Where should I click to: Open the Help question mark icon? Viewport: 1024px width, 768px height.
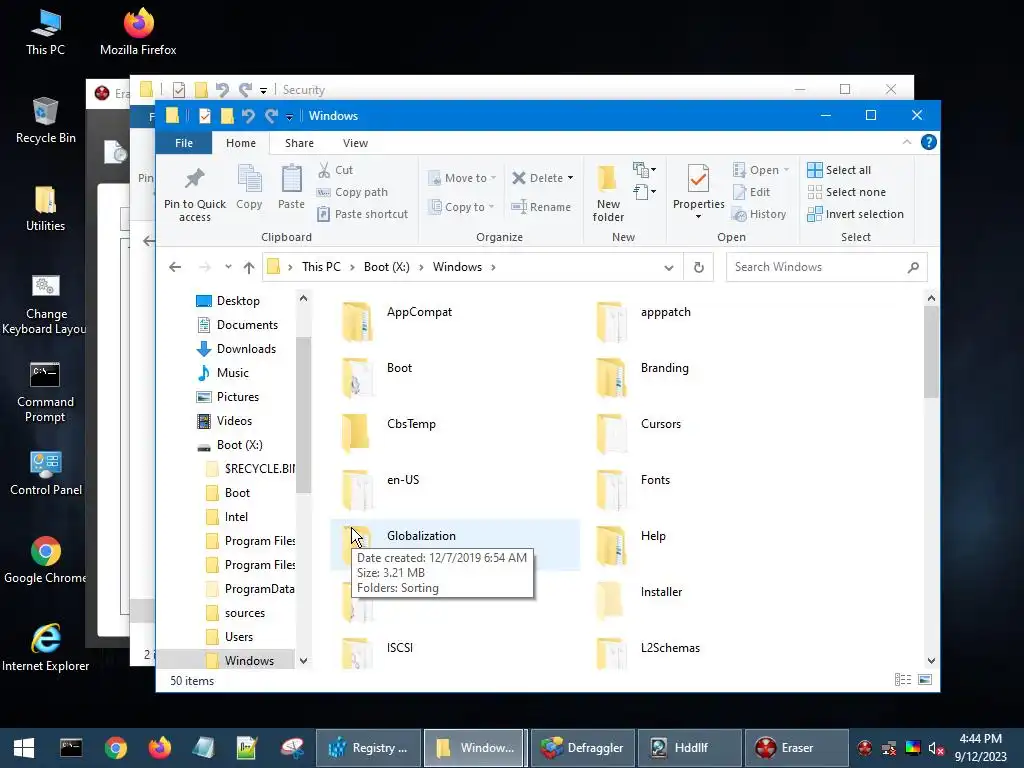pos(929,142)
